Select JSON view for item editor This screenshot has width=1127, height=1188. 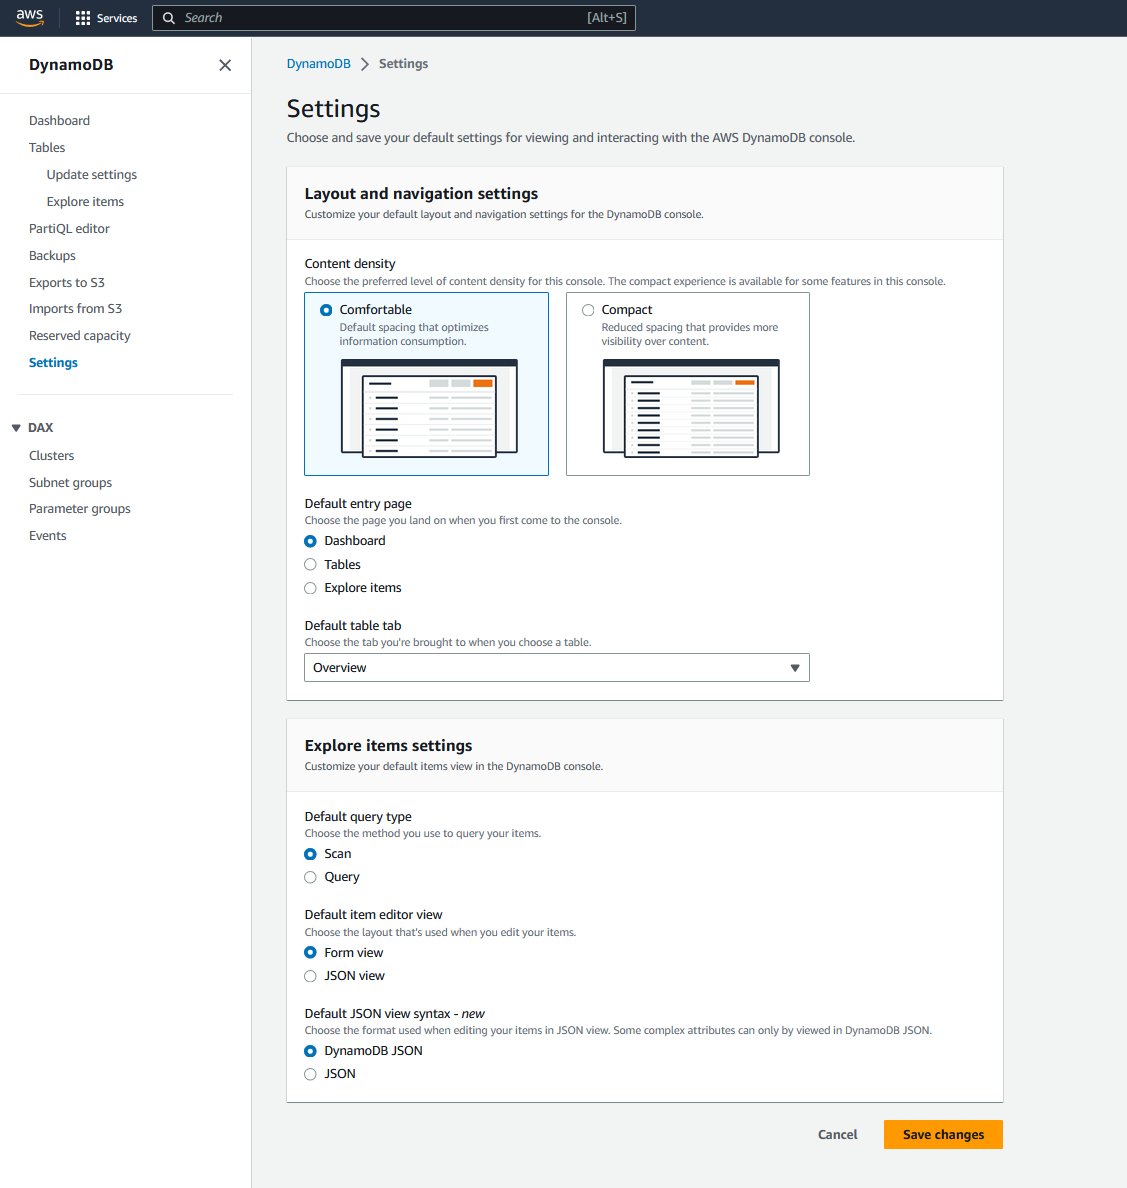310,976
